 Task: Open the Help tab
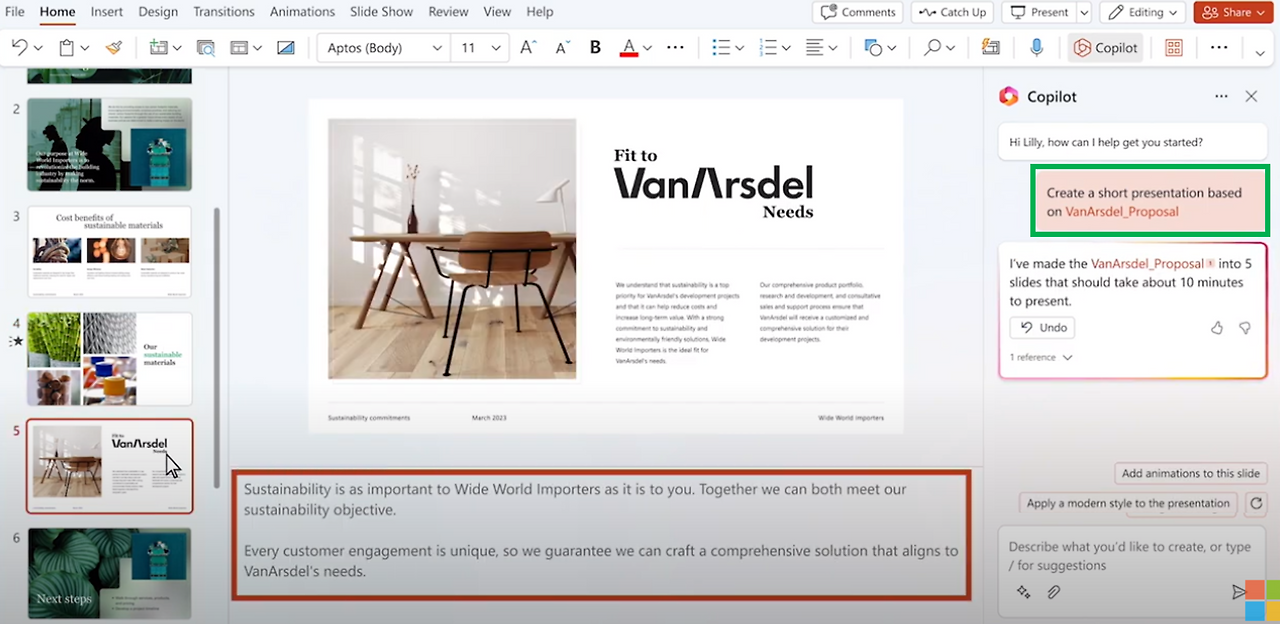click(x=540, y=12)
